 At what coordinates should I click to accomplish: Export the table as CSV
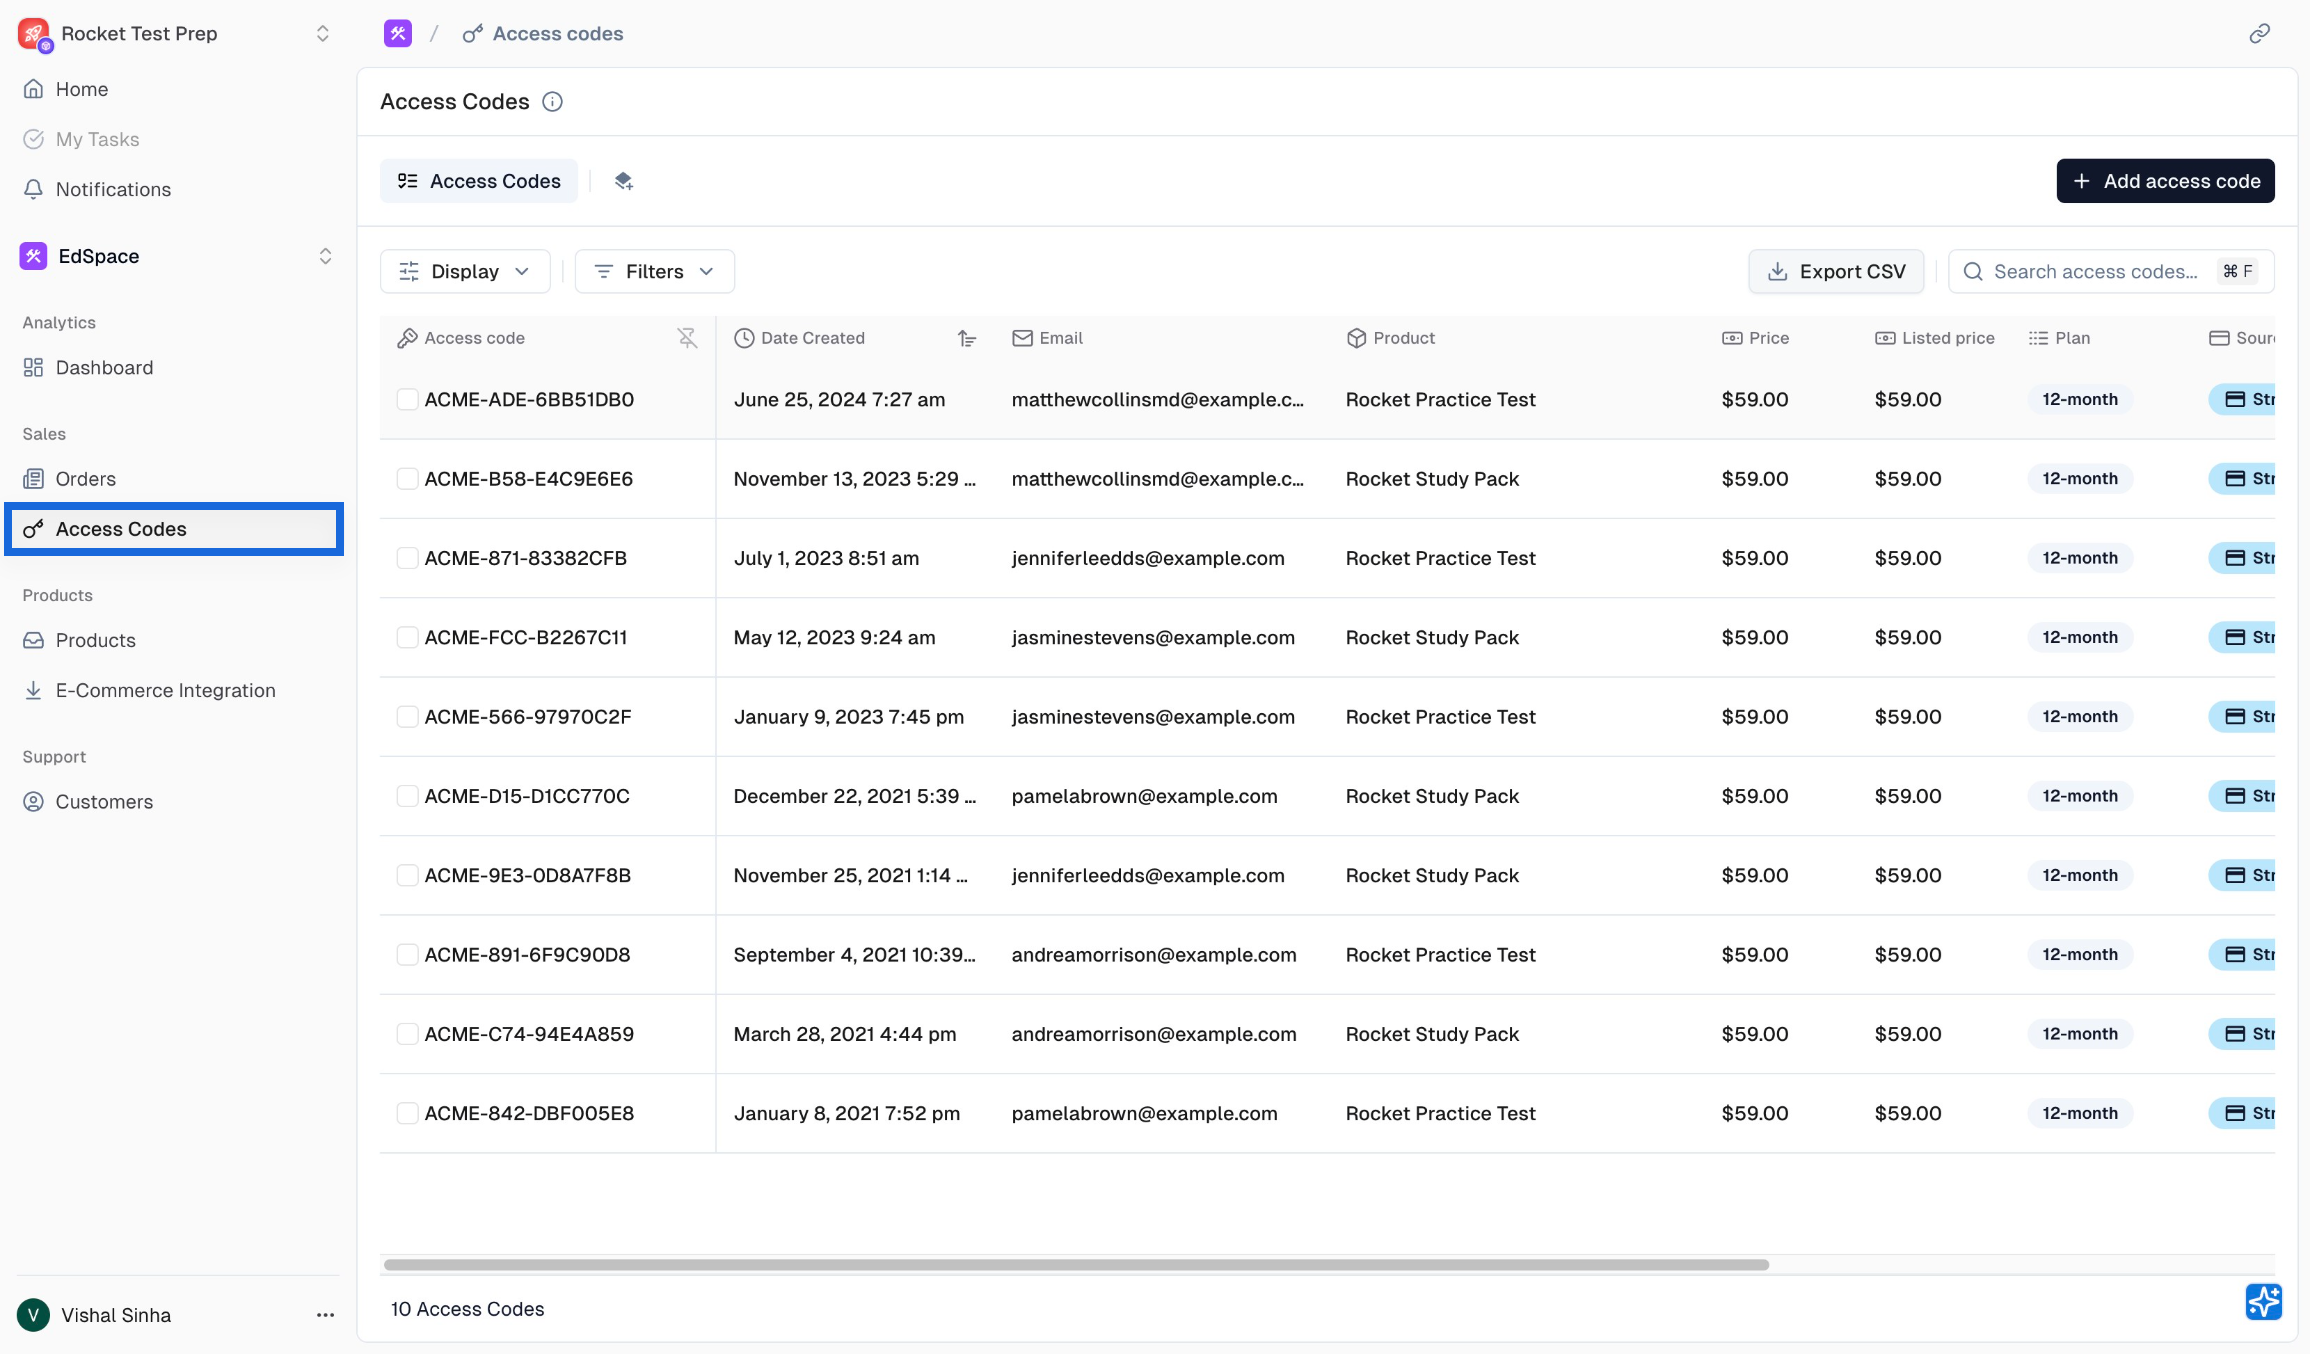pos(1836,271)
